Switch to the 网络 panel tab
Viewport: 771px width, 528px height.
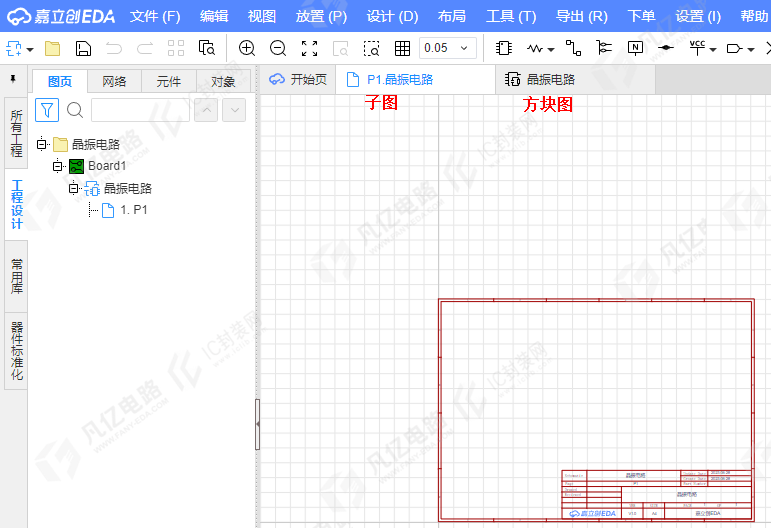[x=114, y=81]
